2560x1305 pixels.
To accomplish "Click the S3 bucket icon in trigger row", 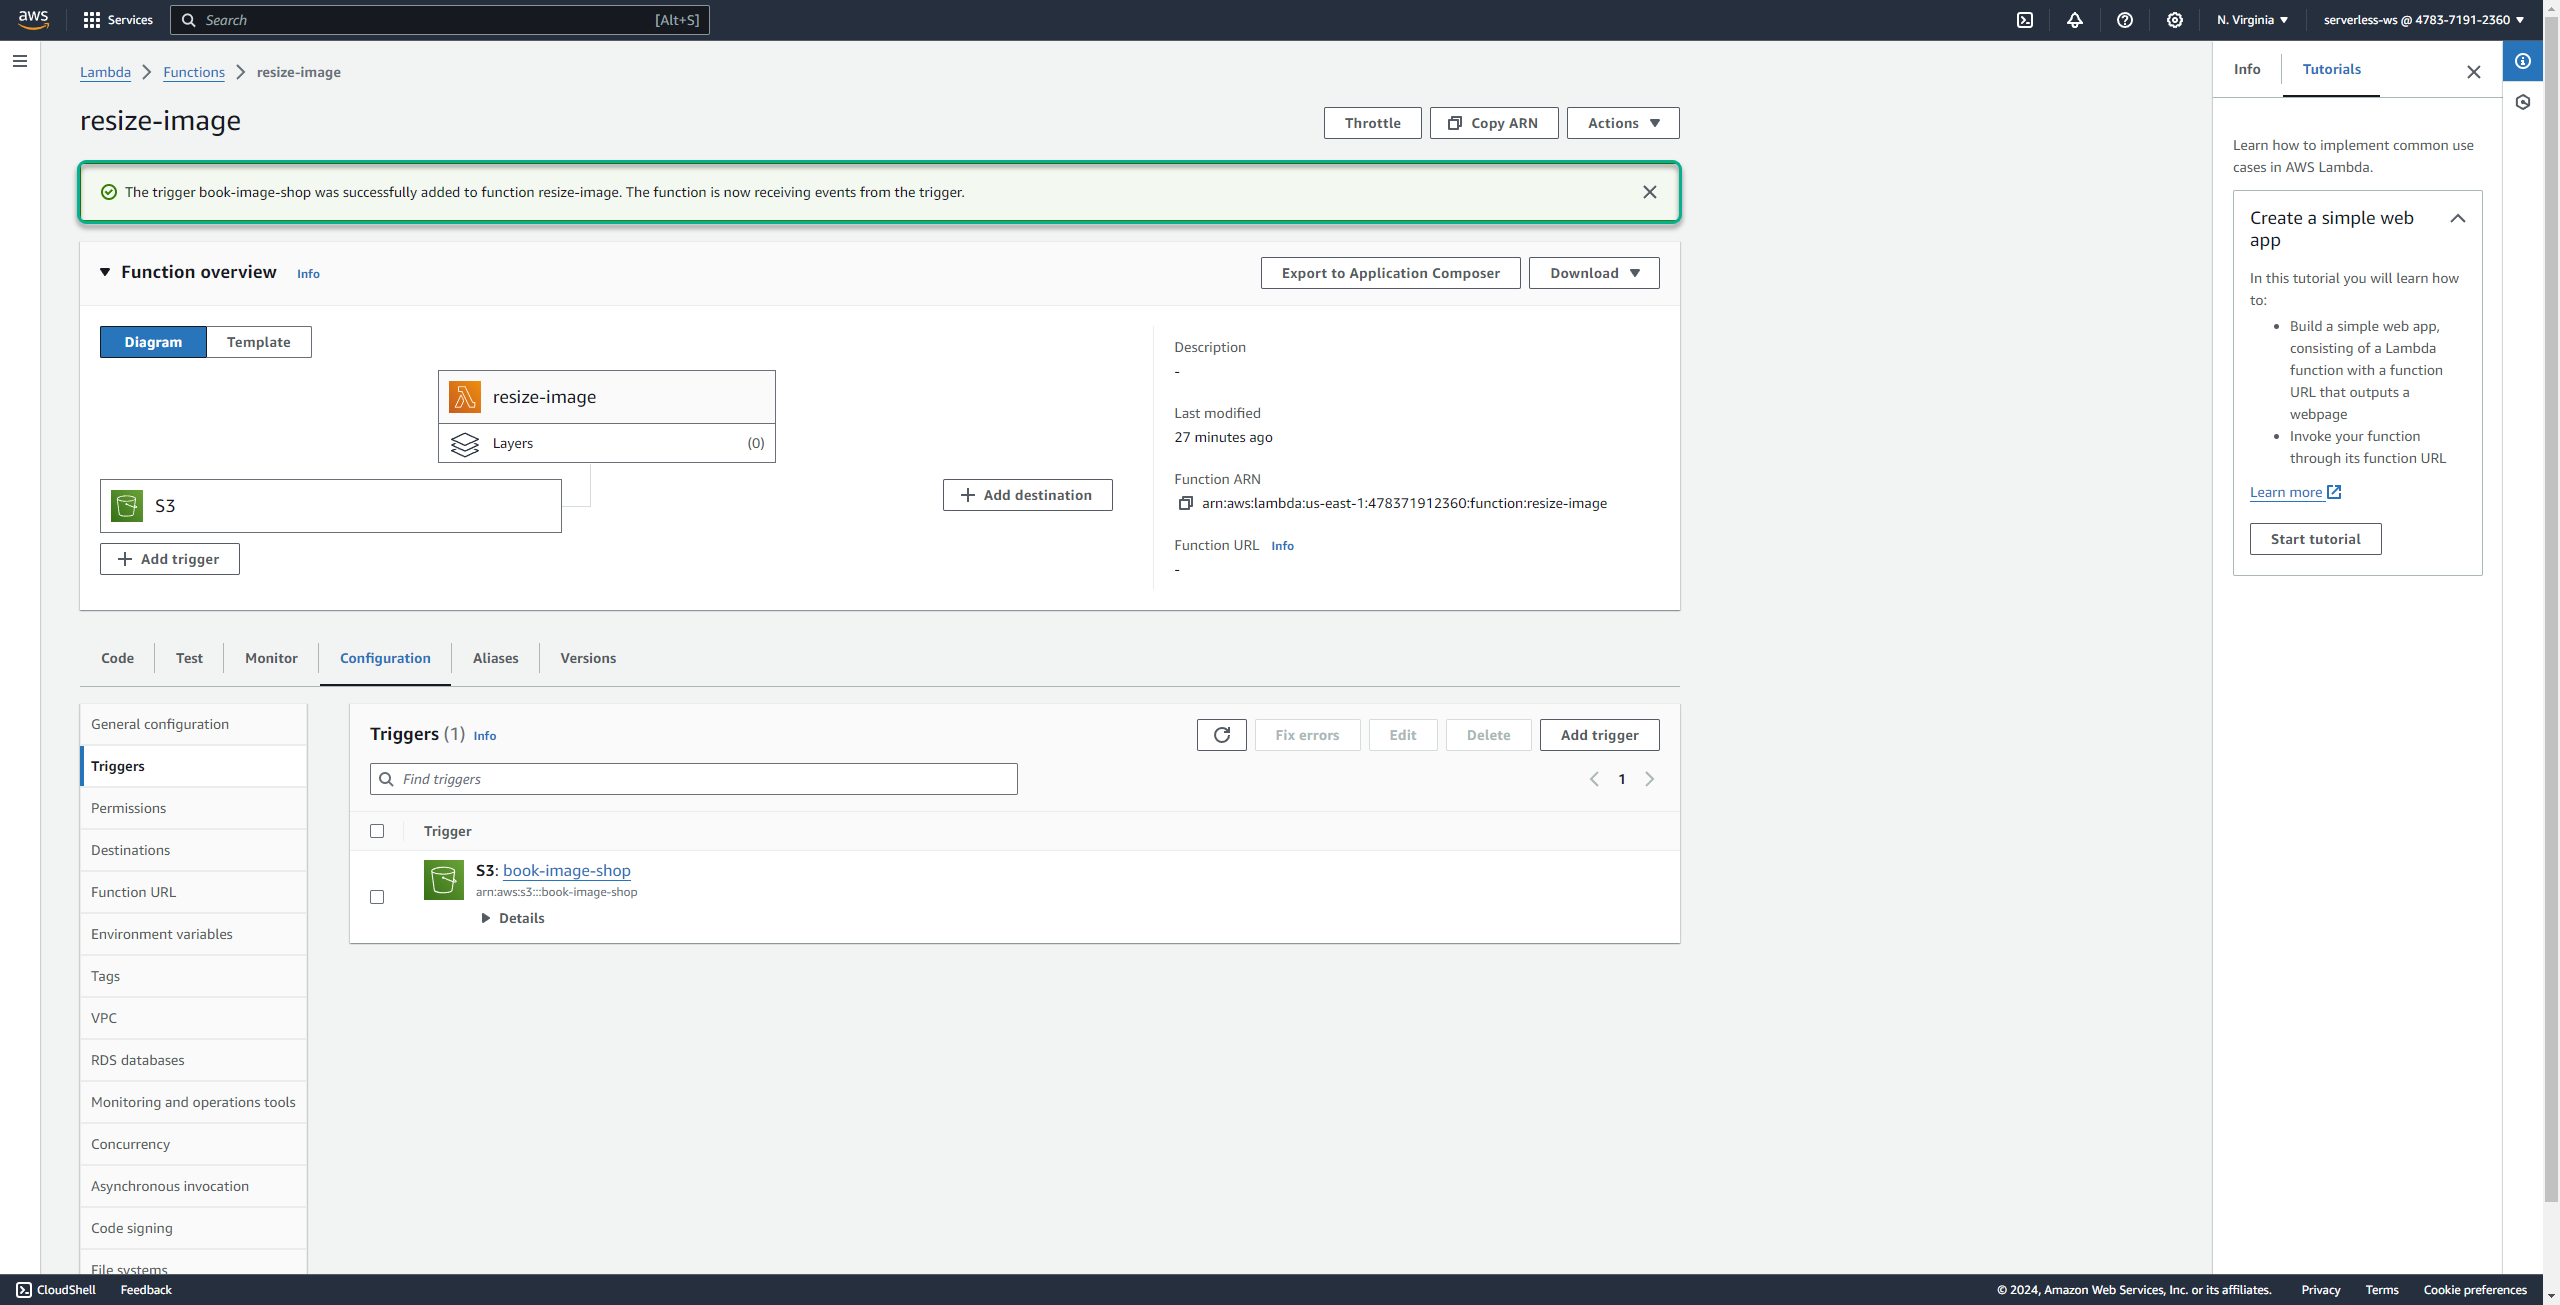I will [444, 880].
